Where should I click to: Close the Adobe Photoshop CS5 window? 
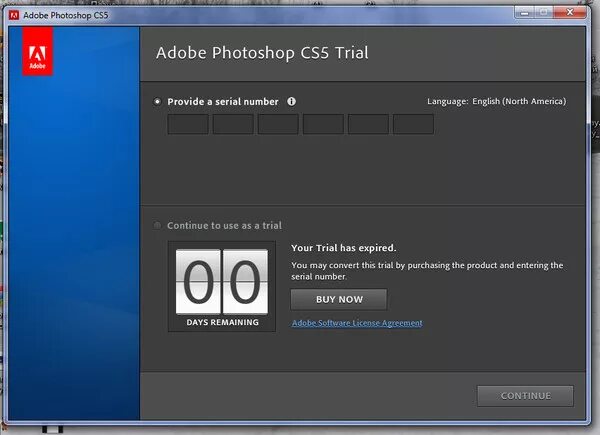(570, 13)
